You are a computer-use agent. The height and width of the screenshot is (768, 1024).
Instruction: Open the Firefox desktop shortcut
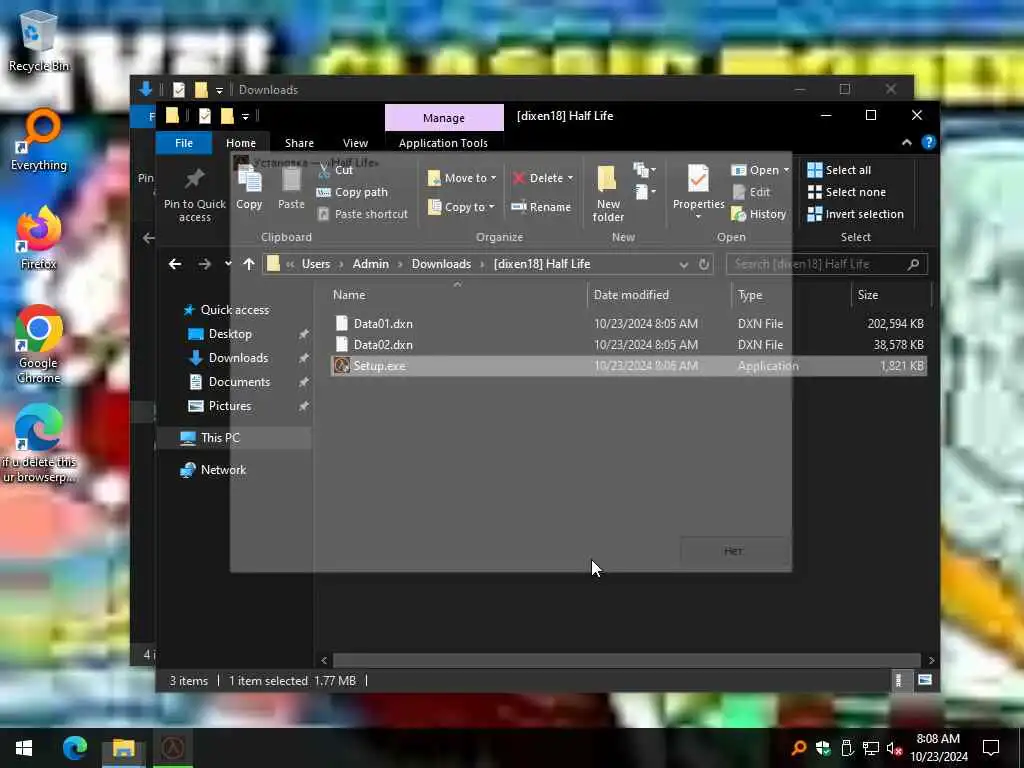click(x=38, y=238)
